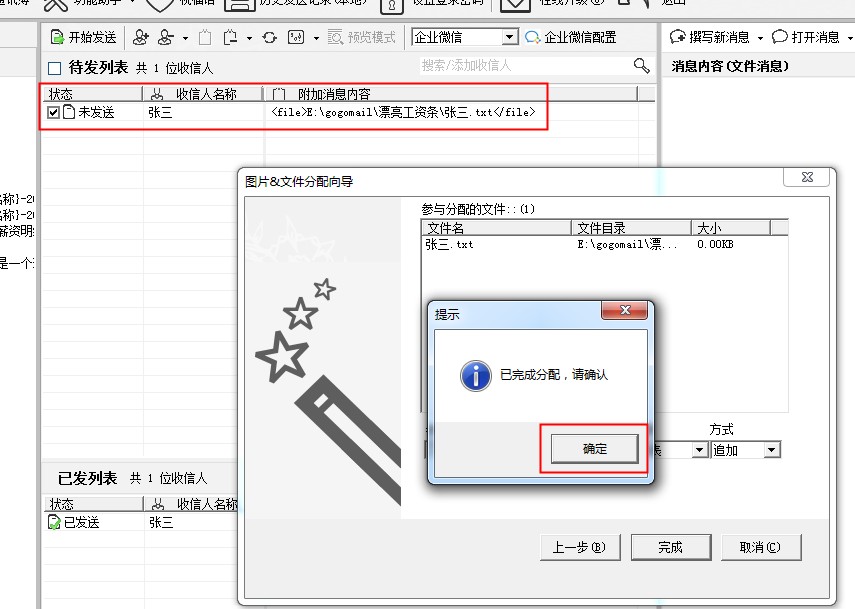The width and height of the screenshot is (855, 609).
Task: Sort by 收信人名称 column in 待发列表
Action: tap(203, 94)
